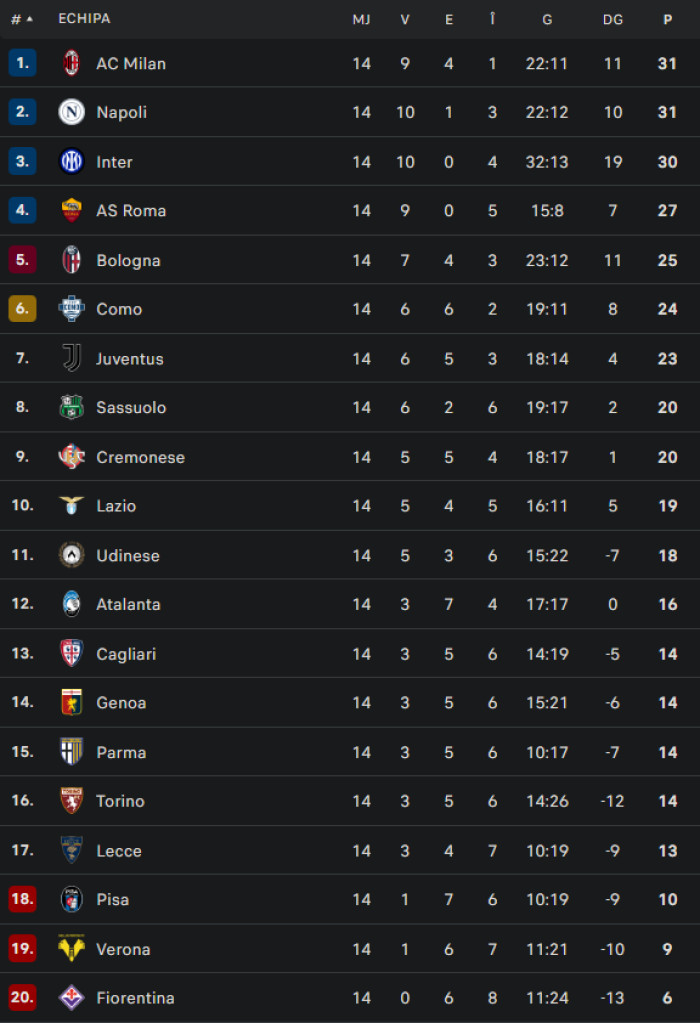Click the Fiorentina club logo
700x1023 pixels.
[71, 998]
